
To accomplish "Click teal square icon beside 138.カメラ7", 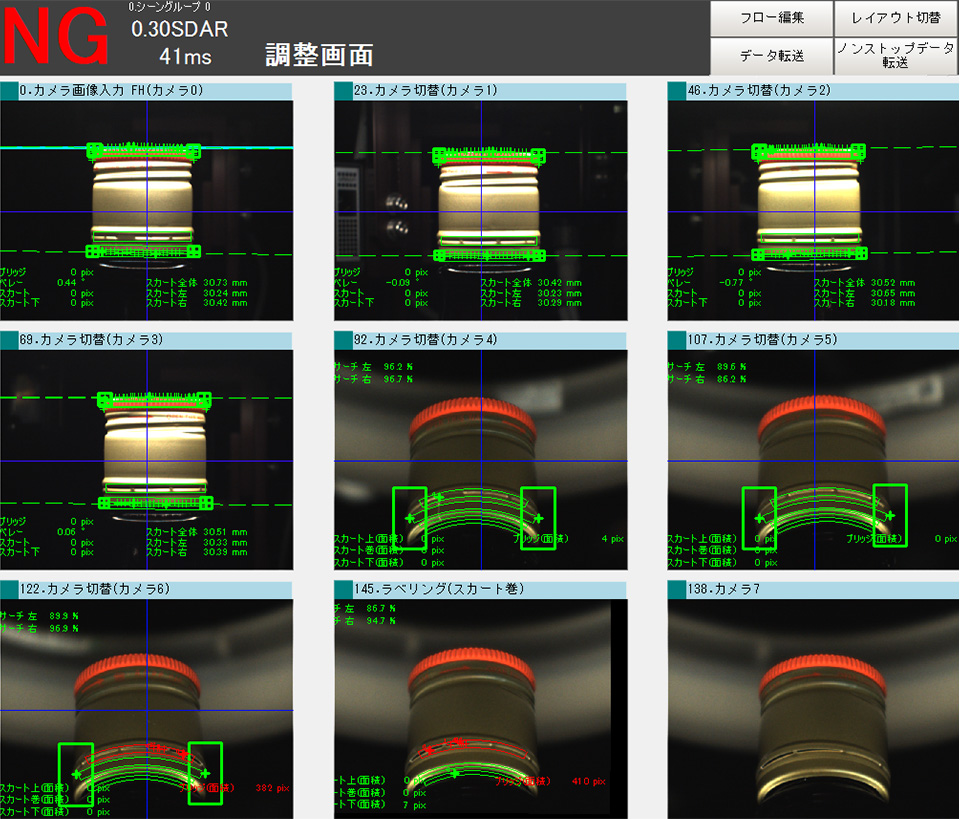I will click(x=677, y=589).
